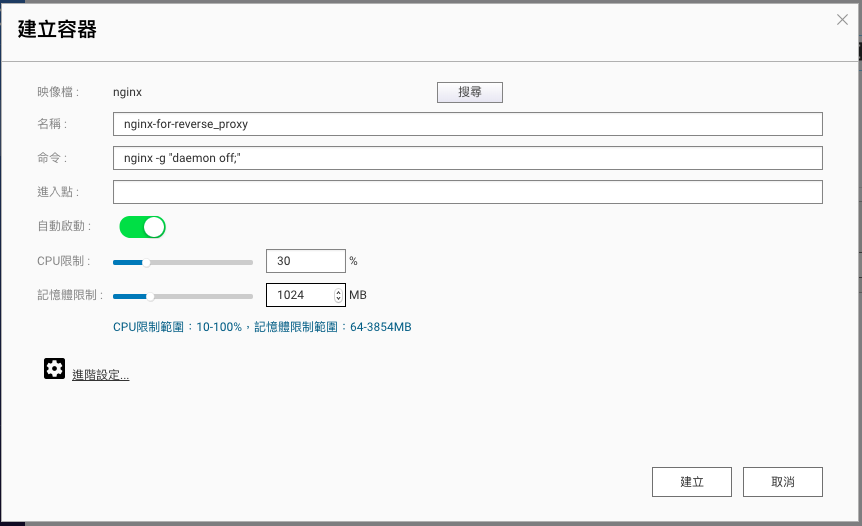
Task: Click the CPU限制 percentage box showing 30
Action: [x=305, y=261]
